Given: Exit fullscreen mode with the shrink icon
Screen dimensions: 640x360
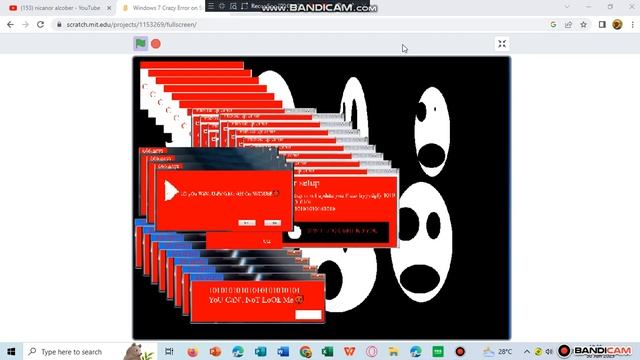Looking at the screenshot, I should tap(502, 44).
